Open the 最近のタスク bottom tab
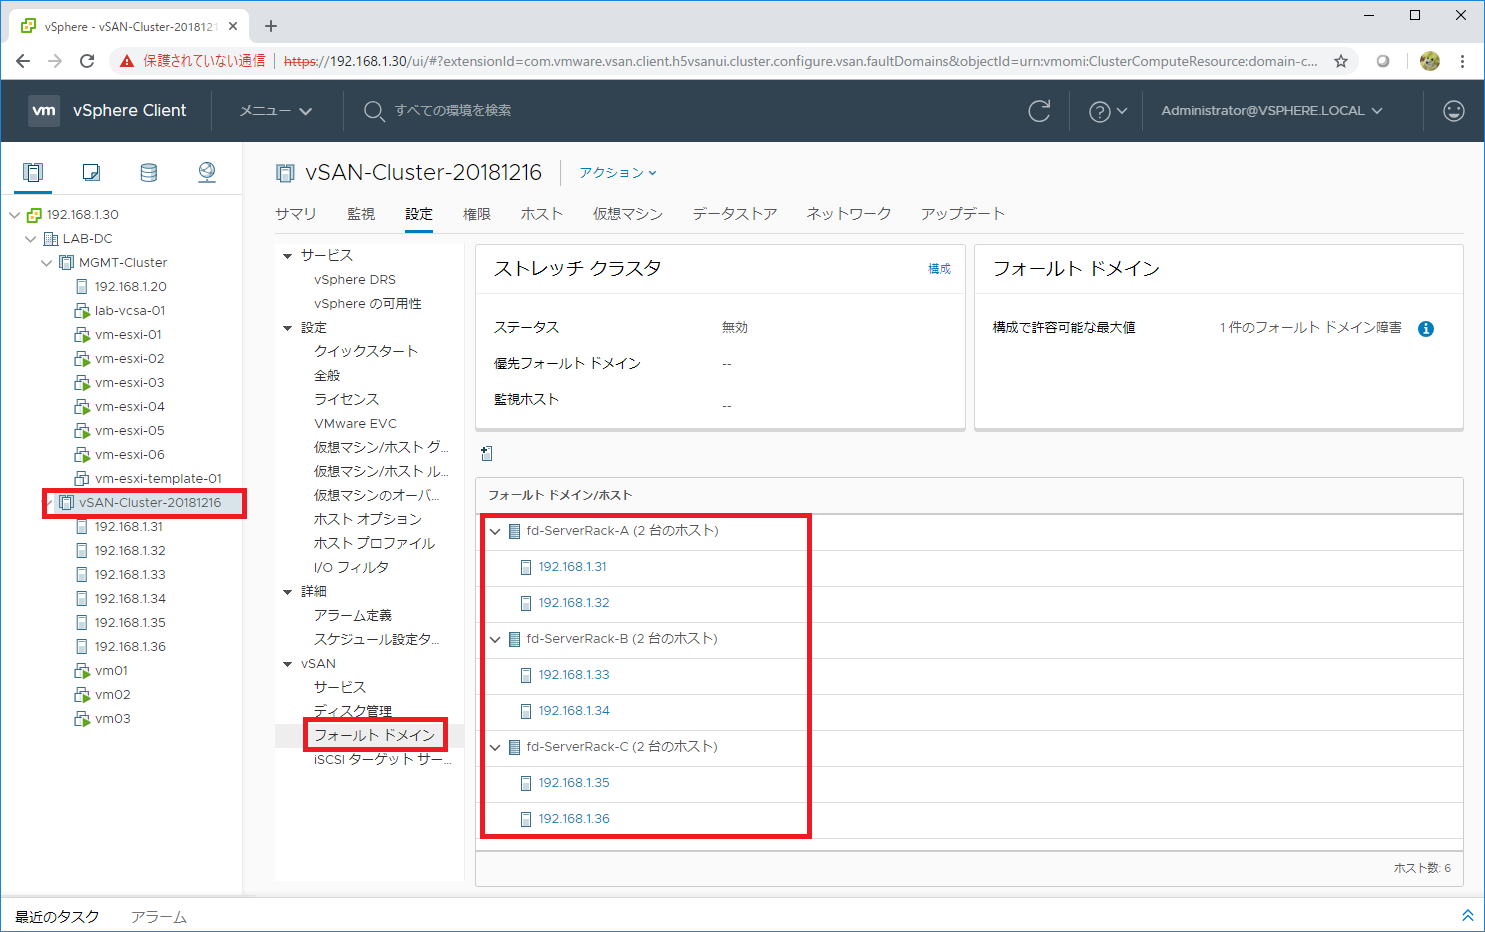Screen dimensions: 1485x932 click(x=57, y=917)
